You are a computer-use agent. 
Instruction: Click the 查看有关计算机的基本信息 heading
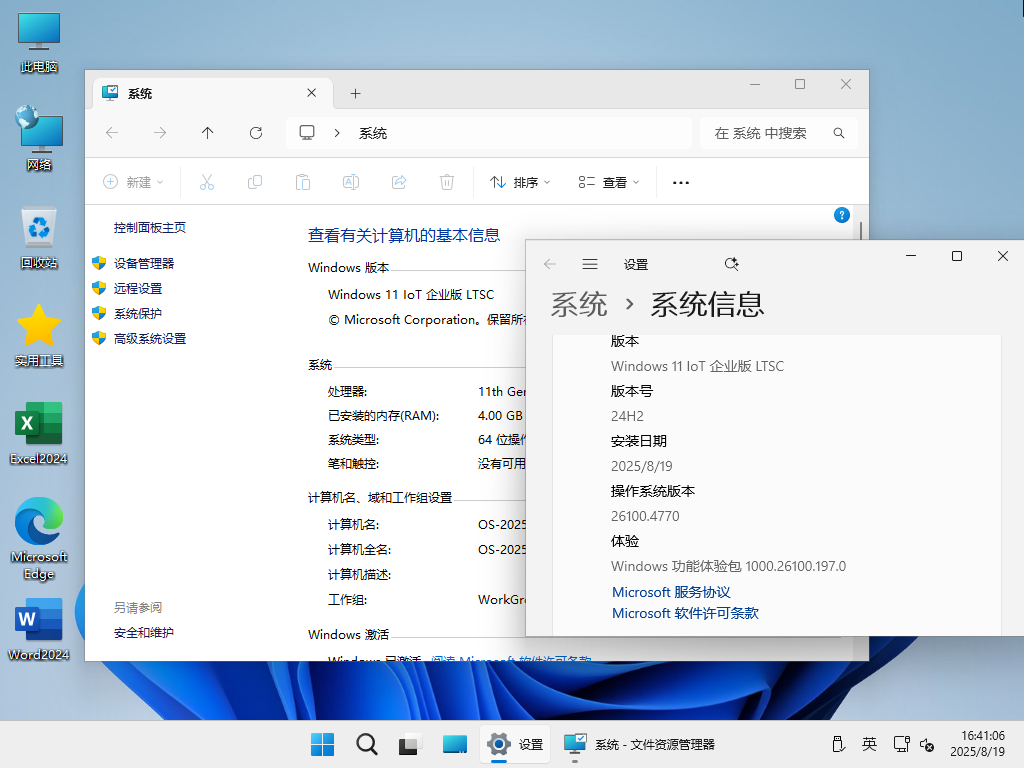pyautogui.click(x=404, y=235)
